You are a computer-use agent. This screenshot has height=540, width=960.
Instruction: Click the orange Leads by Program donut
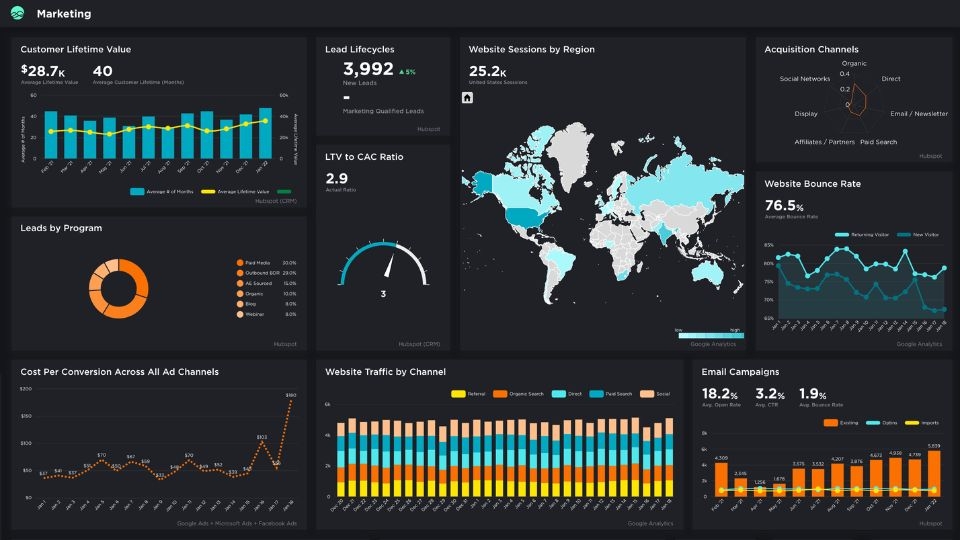tap(119, 288)
